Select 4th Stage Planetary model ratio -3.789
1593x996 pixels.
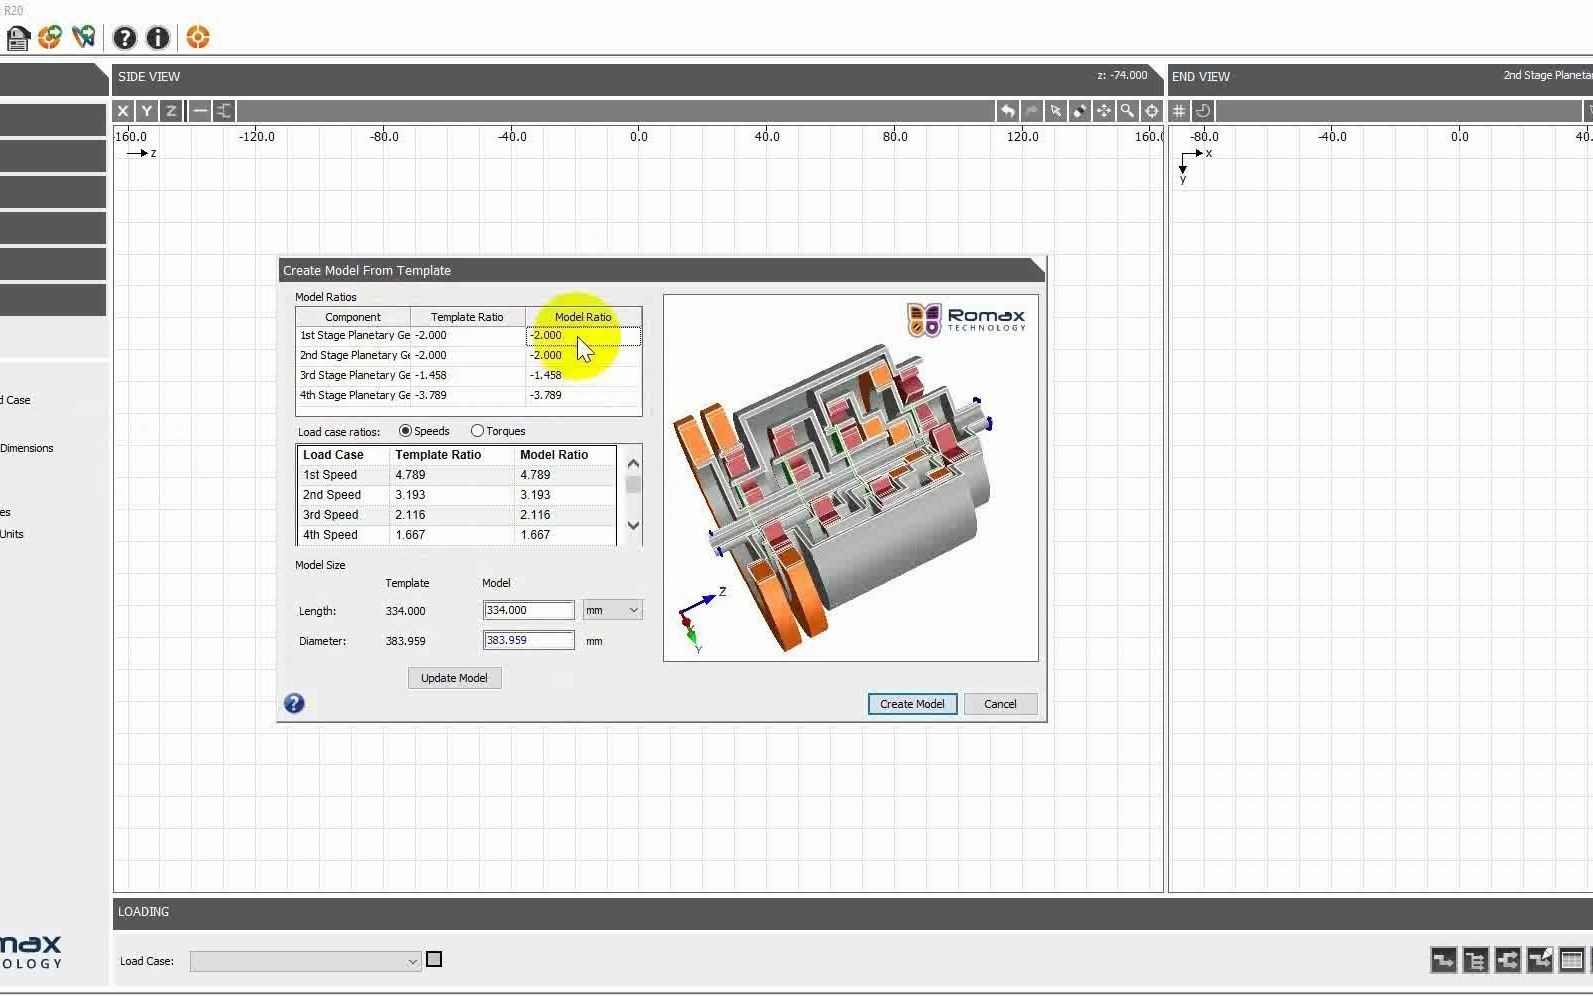tap(583, 396)
